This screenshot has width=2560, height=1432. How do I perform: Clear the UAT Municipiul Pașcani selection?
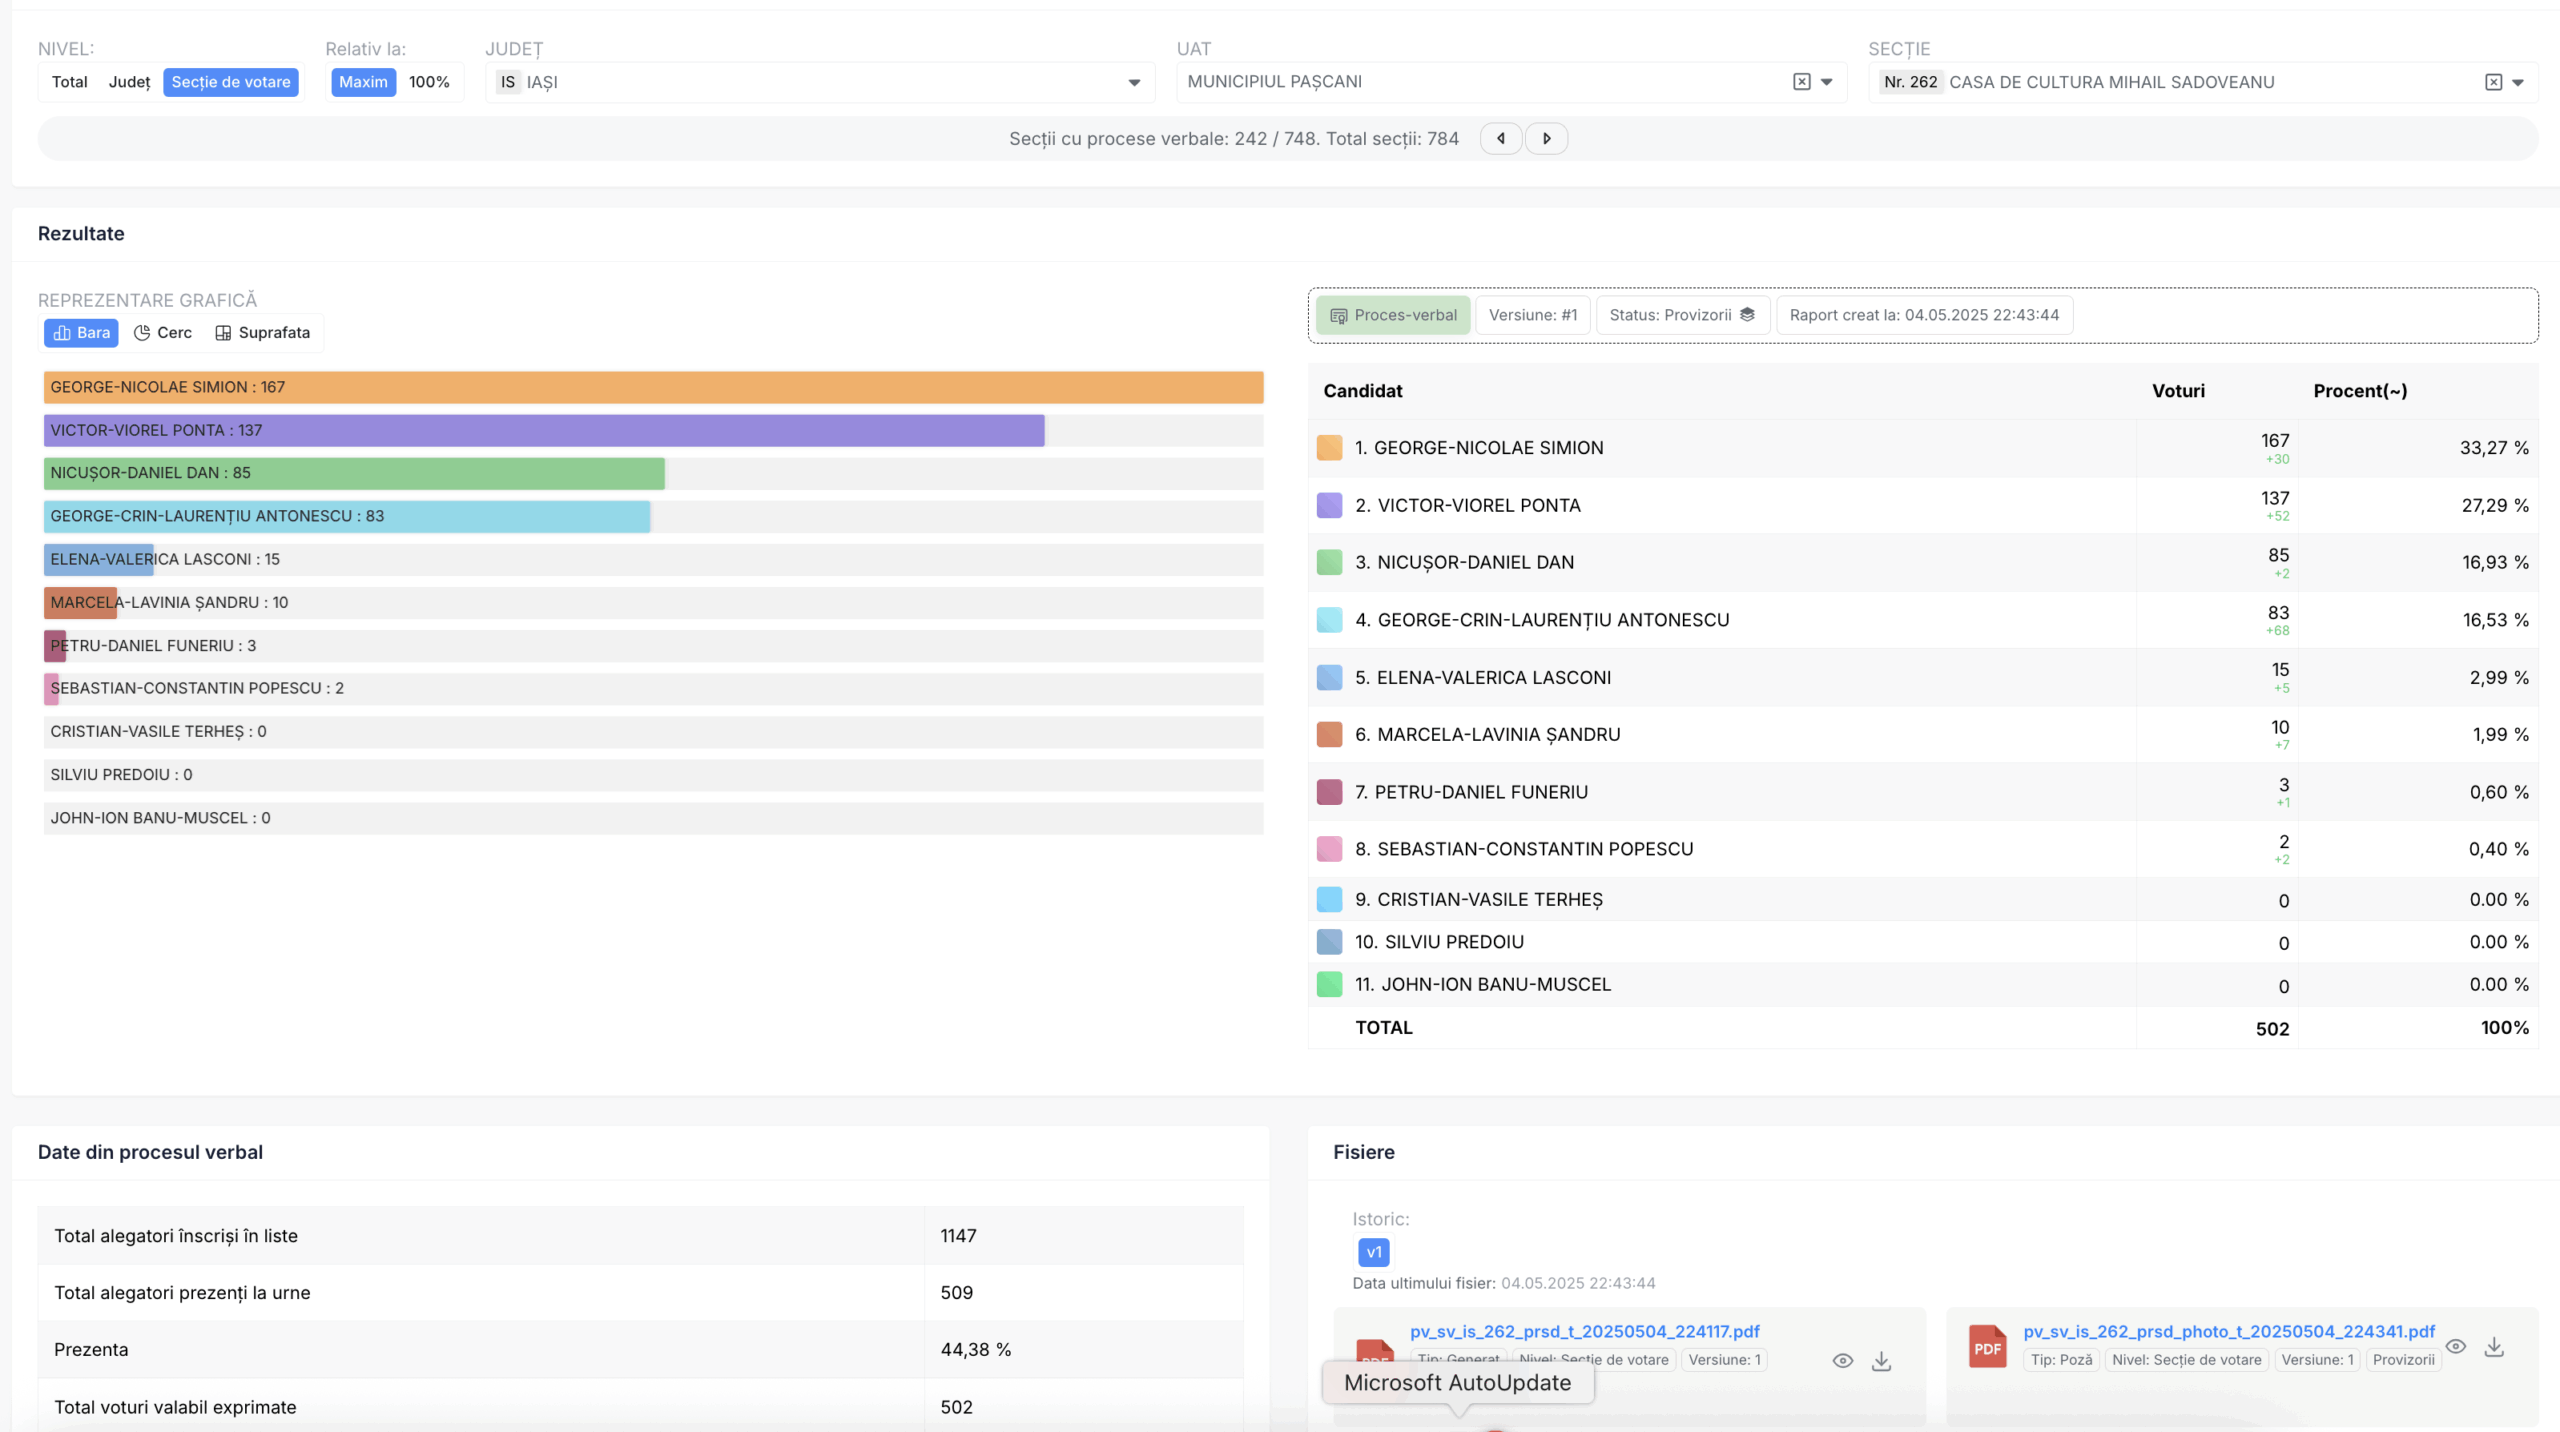(1801, 82)
